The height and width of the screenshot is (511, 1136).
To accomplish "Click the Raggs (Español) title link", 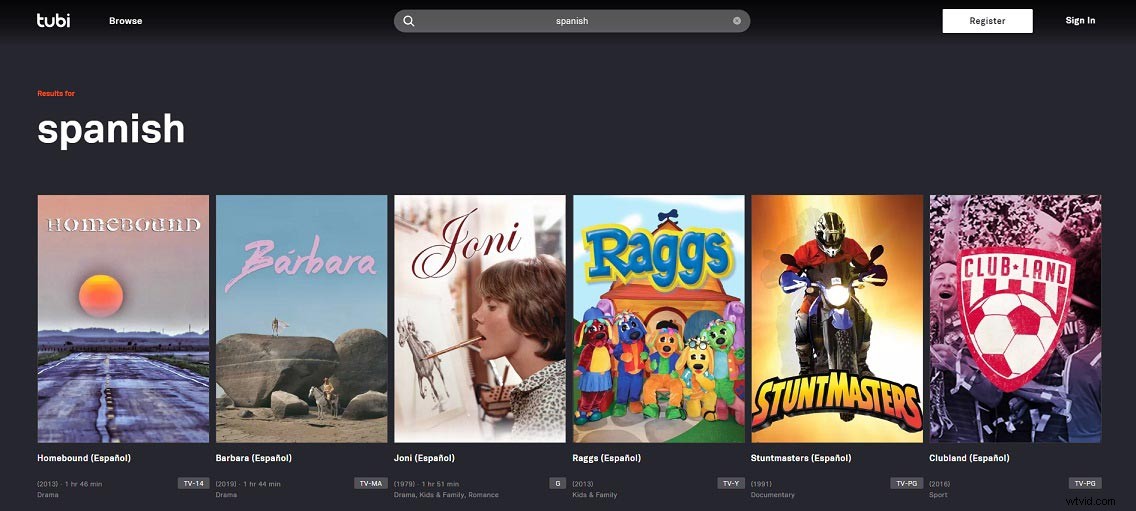I will [x=607, y=458].
